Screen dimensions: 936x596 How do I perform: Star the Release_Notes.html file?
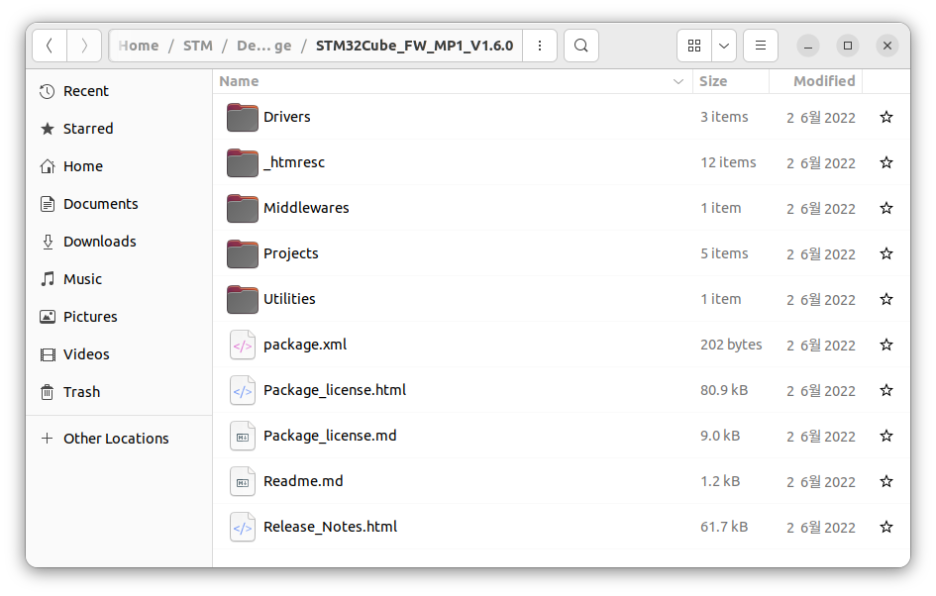(x=886, y=527)
